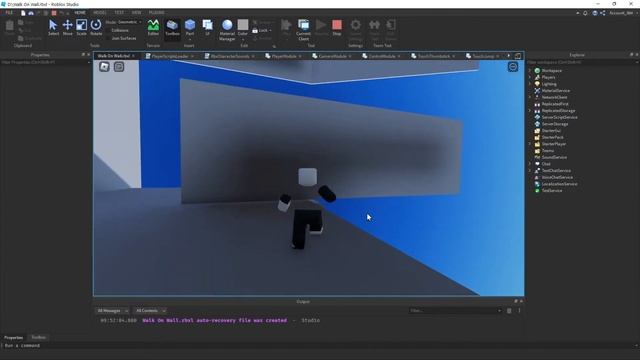This screenshot has width=640, height=360.
Task: Select the Select tool in ribbon
Action: click(53, 28)
